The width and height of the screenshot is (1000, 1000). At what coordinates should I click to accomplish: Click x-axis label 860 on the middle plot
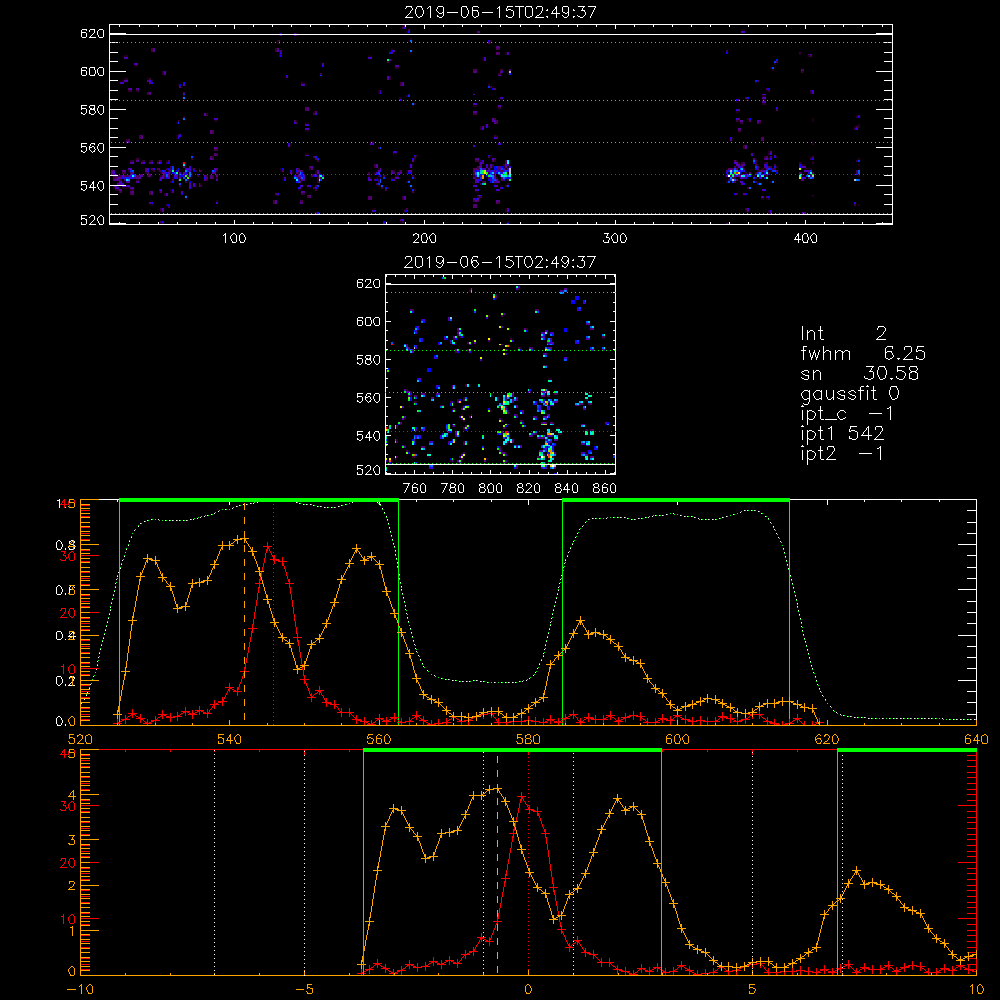[605, 488]
